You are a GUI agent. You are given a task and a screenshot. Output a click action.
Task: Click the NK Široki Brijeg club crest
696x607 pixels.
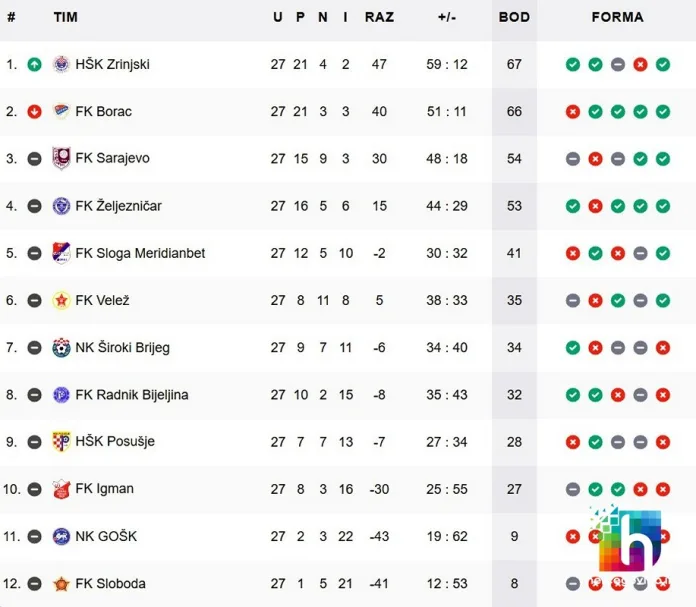tap(61, 348)
